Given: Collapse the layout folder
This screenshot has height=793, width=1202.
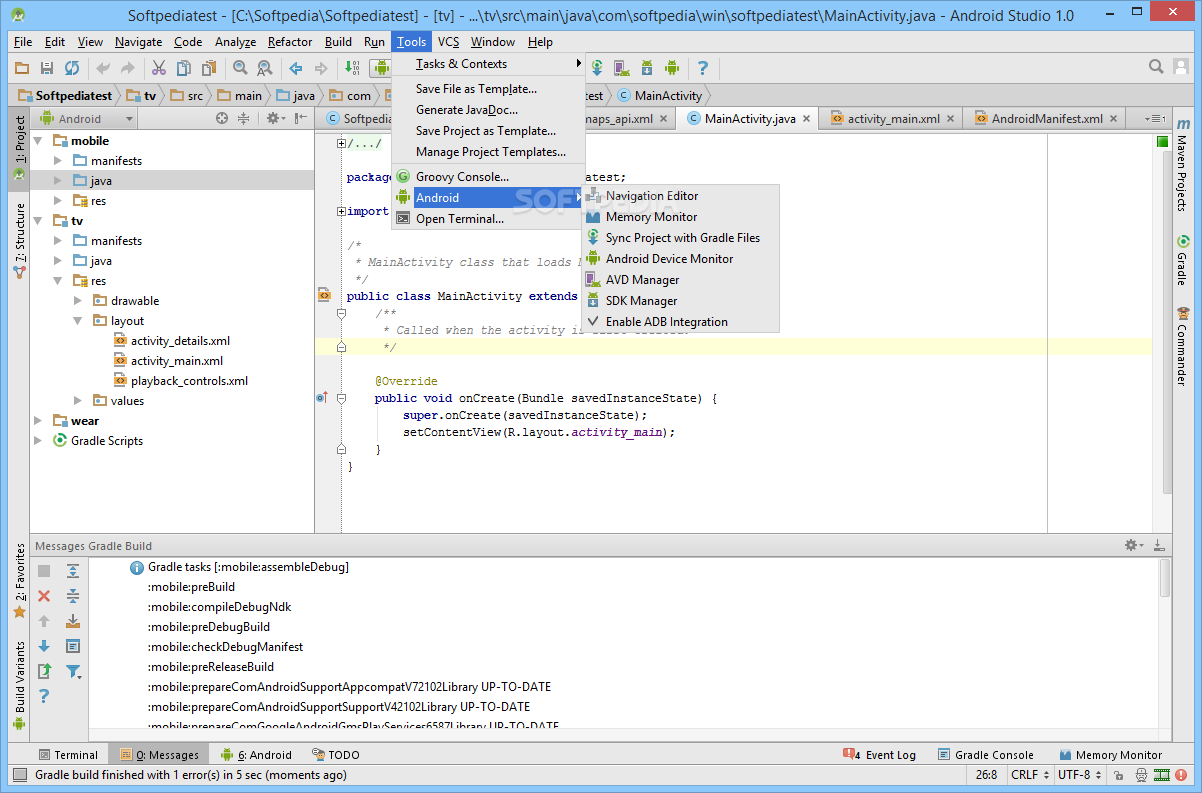Looking at the screenshot, I should click(79, 321).
